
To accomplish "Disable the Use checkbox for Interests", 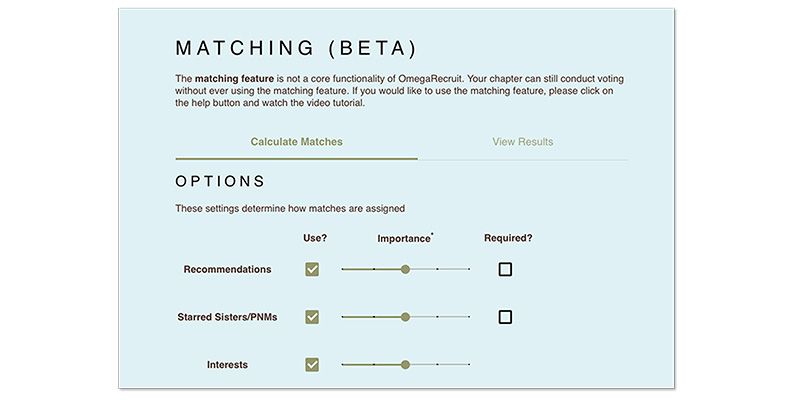I will pyautogui.click(x=312, y=365).
